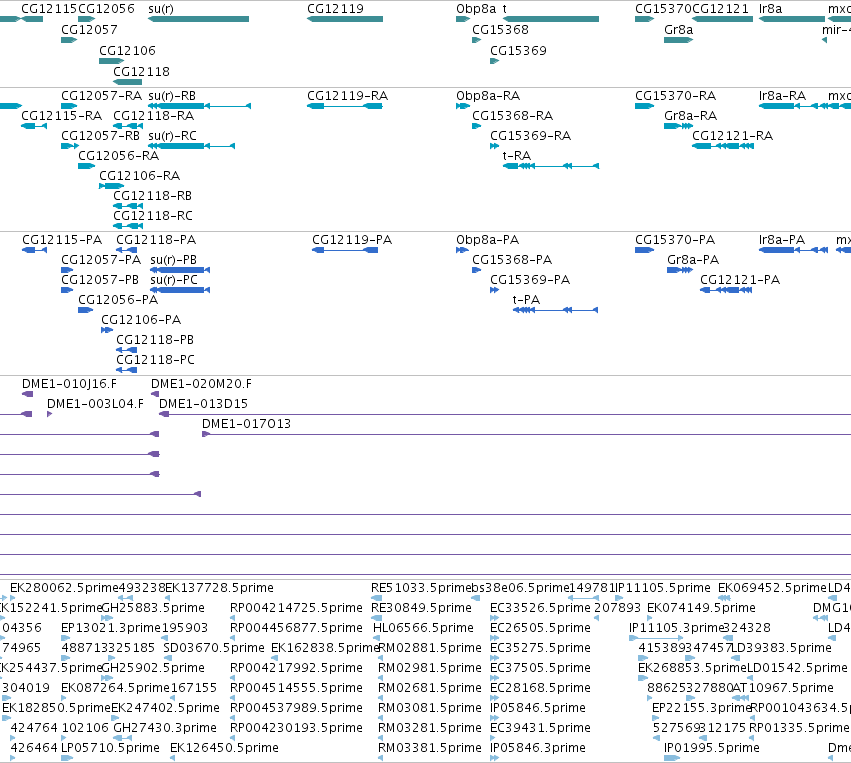851x763 pixels.
Task: Select transcript CG15370-RA
Action: pyautogui.click(x=676, y=96)
